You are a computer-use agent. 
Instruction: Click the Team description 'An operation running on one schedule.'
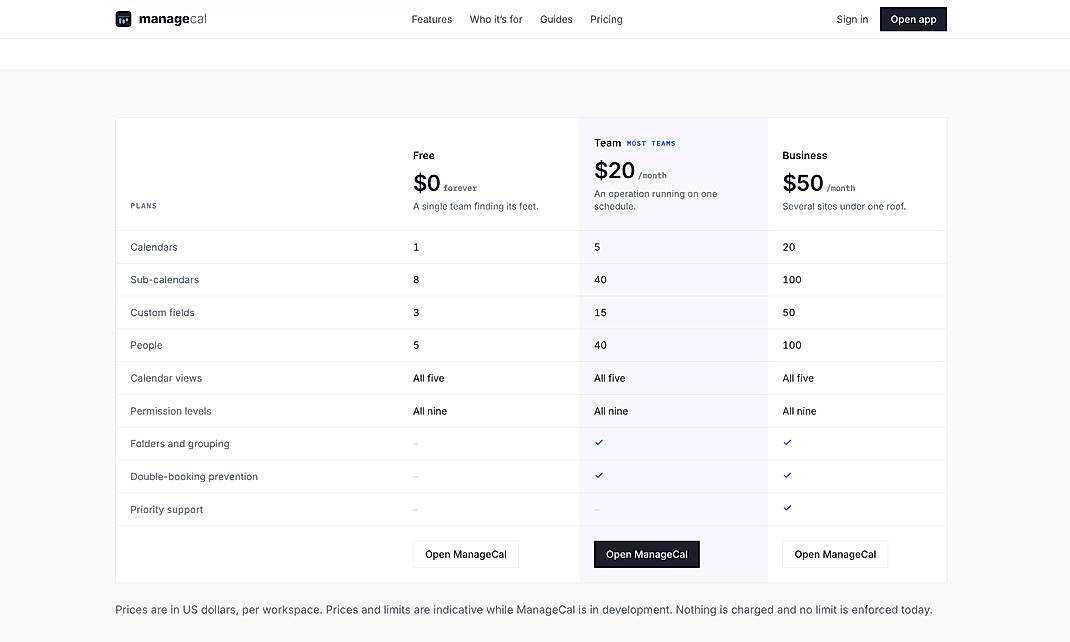655,200
